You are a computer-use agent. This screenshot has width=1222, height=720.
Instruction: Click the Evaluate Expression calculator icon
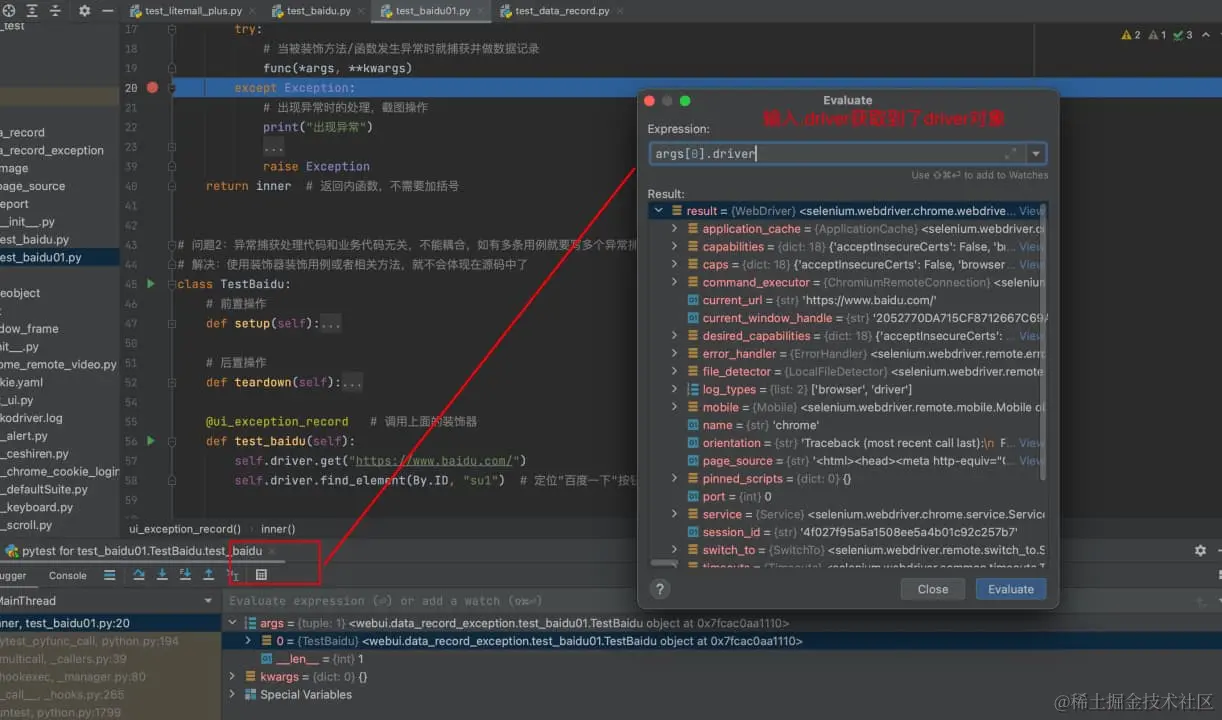pos(261,575)
